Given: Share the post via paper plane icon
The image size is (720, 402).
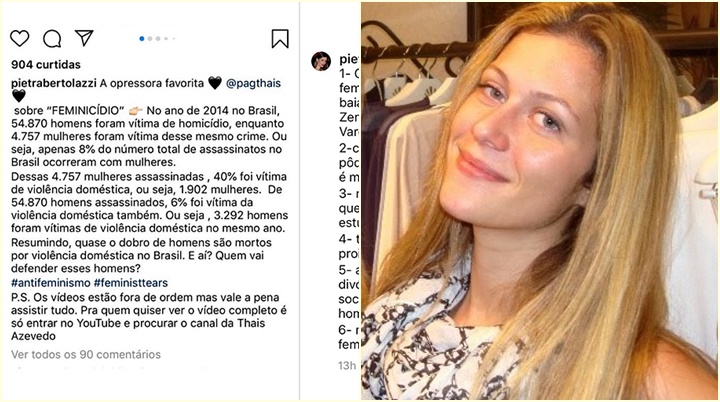Looking at the screenshot, I should [x=84, y=38].
